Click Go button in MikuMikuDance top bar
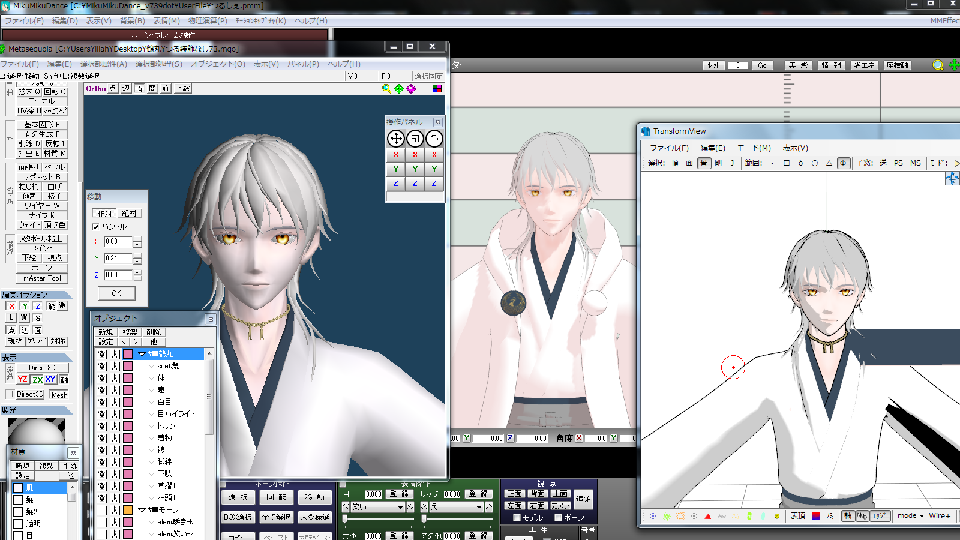This screenshot has width=960, height=540. click(762, 65)
